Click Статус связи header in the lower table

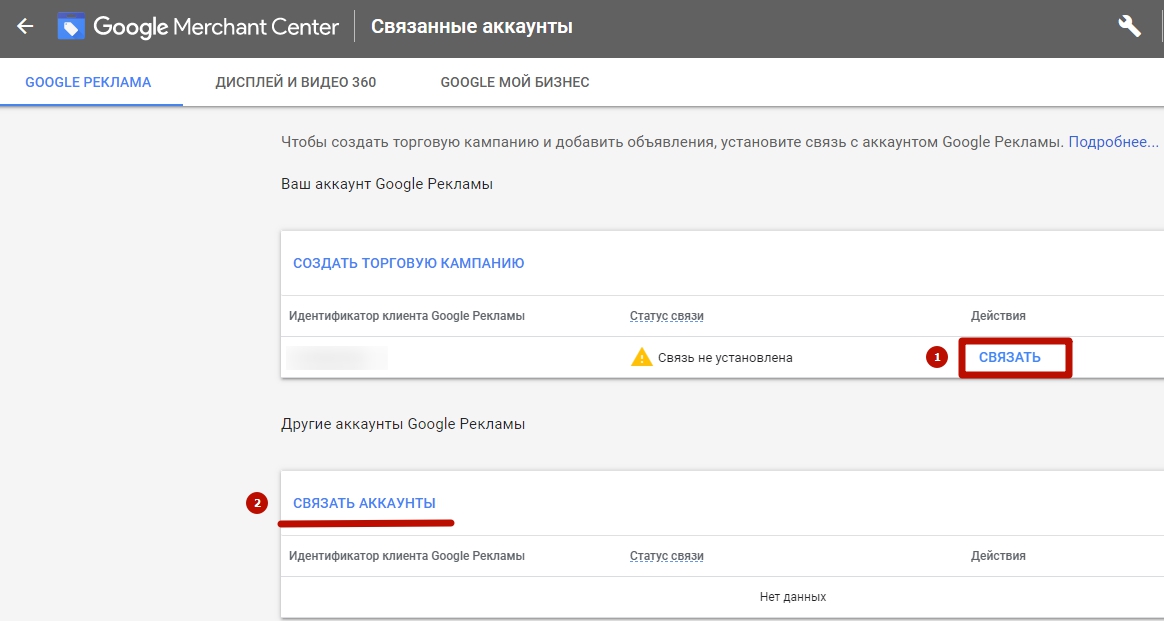[x=666, y=556]
